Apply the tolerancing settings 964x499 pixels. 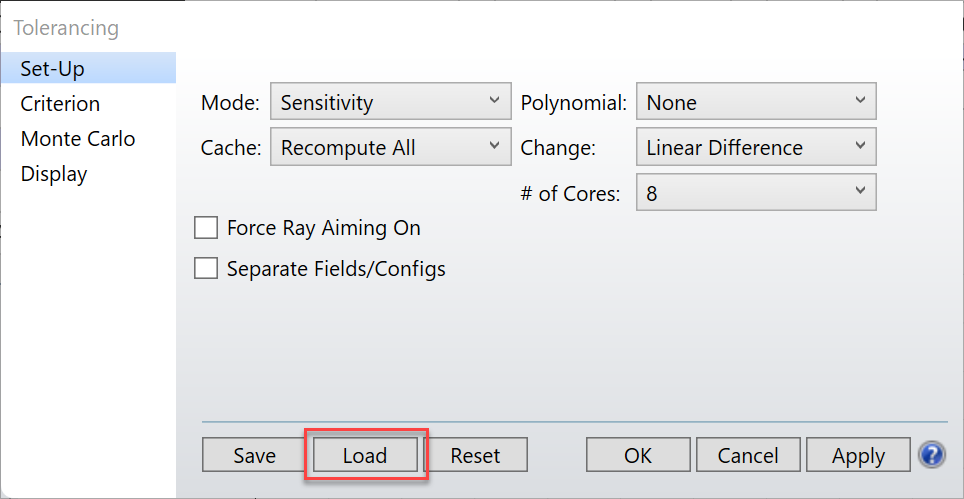pos(858,455)
